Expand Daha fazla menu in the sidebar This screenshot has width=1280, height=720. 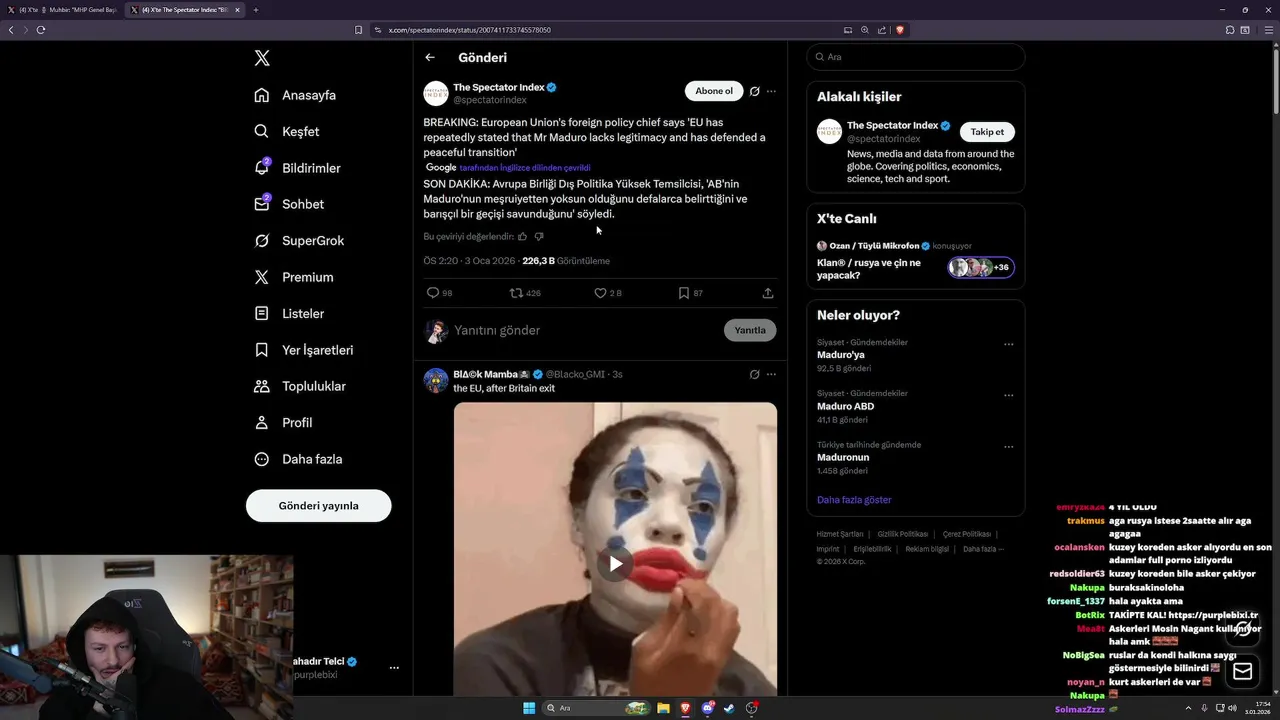[x=298, y=459]
